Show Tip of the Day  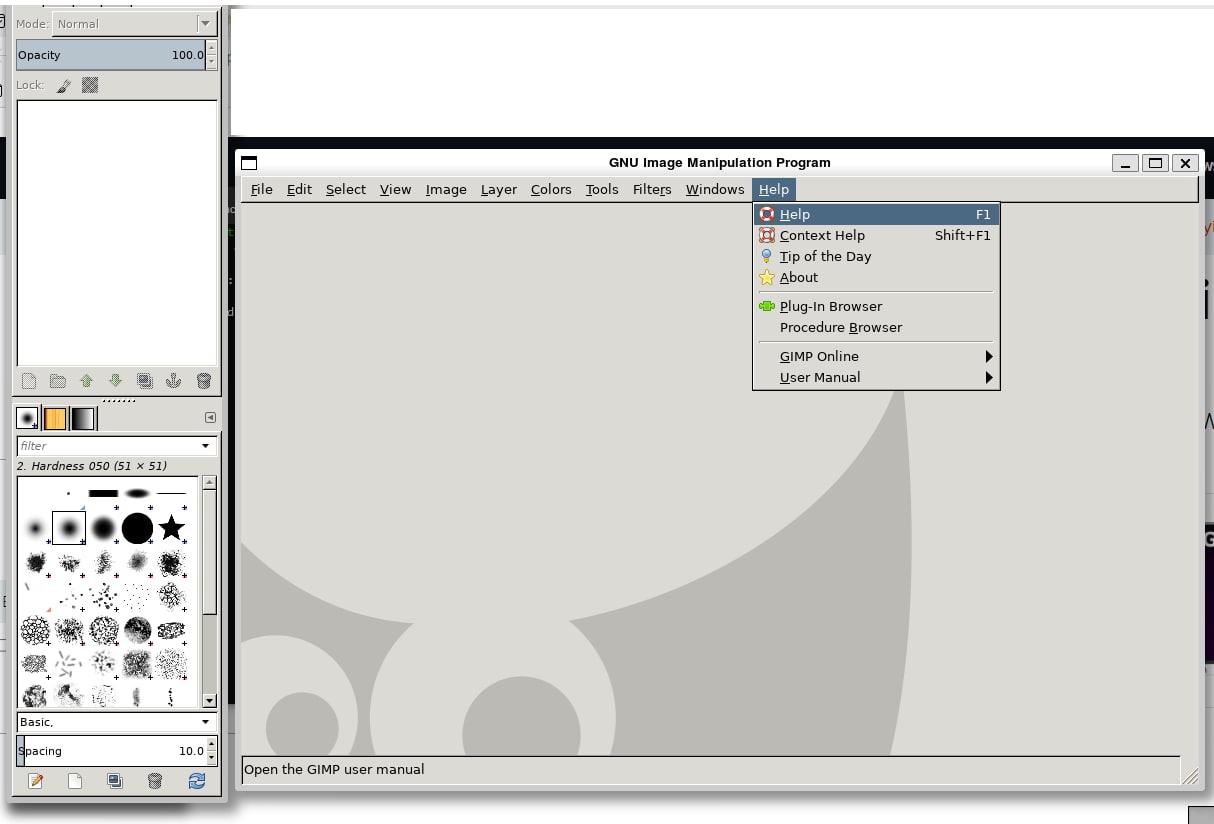point(876,256)
